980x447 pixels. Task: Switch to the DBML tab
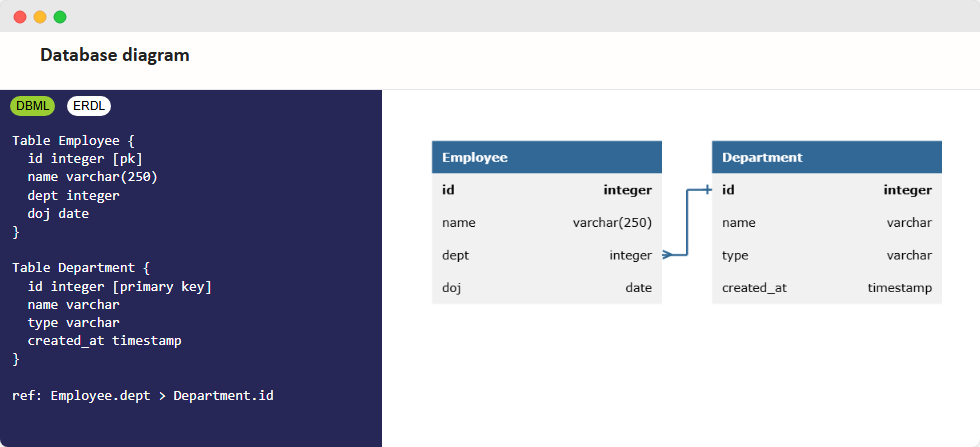click(32, 106)
